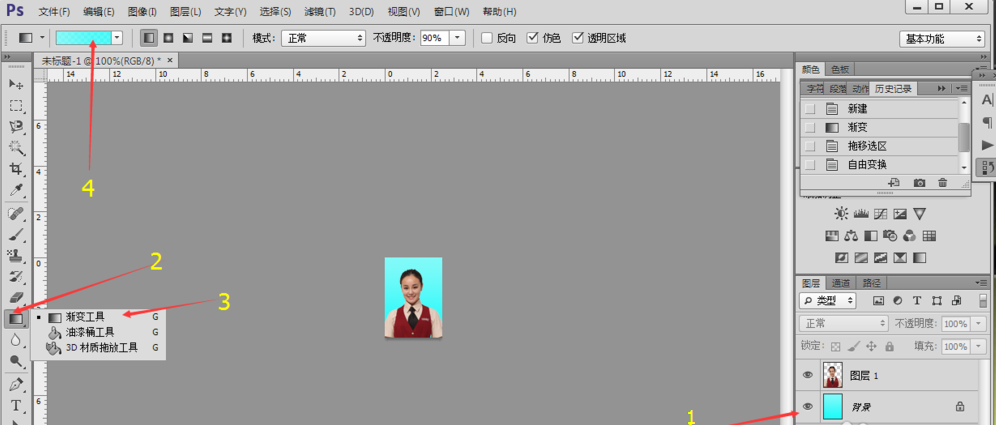Open the Character panel icon (A)
Image resolution: width=996 pixels, height=425 pixels.
pyautogui.click(x=986, y=100)
